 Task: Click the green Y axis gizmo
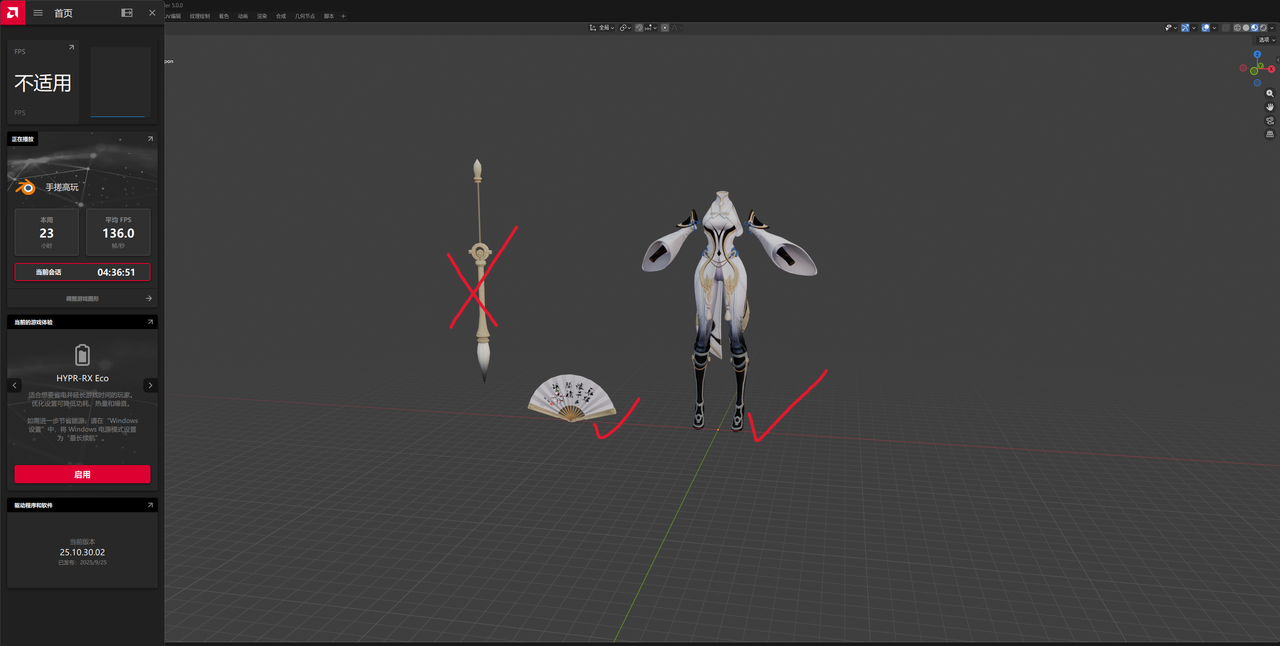click(x=1260, y=65)
